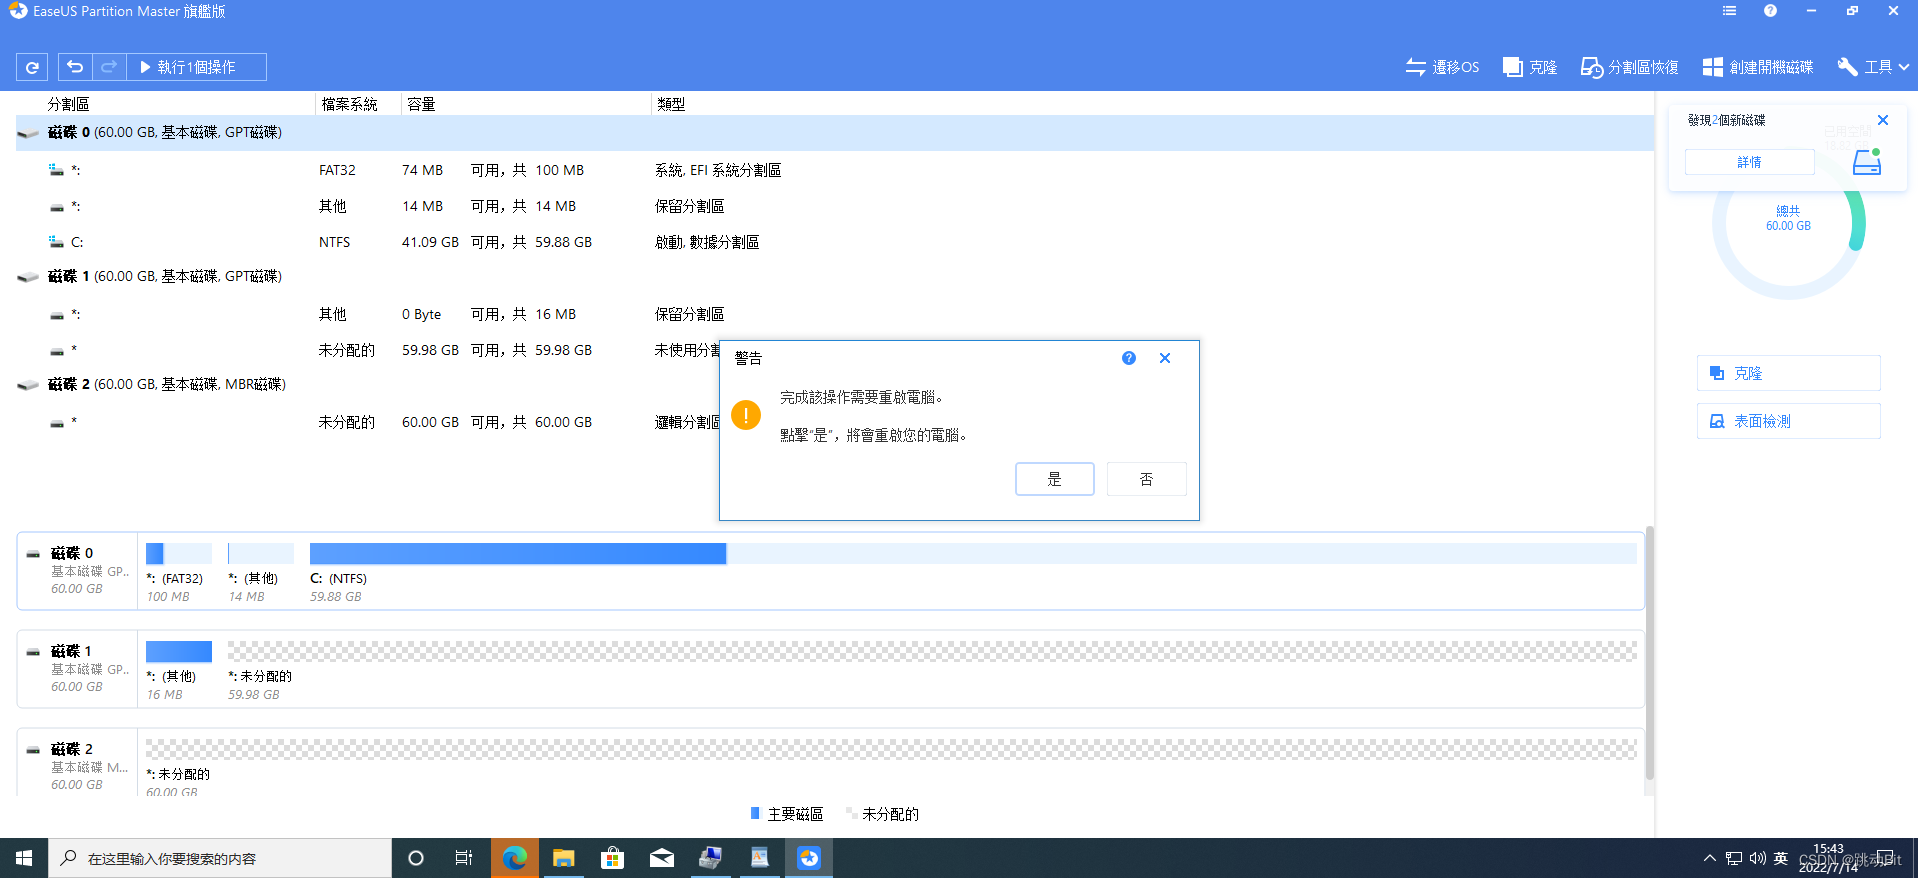This screenshot has height=878, width=1918.
Task: Click 是 to restart the computer
Action: (1054, 479)
